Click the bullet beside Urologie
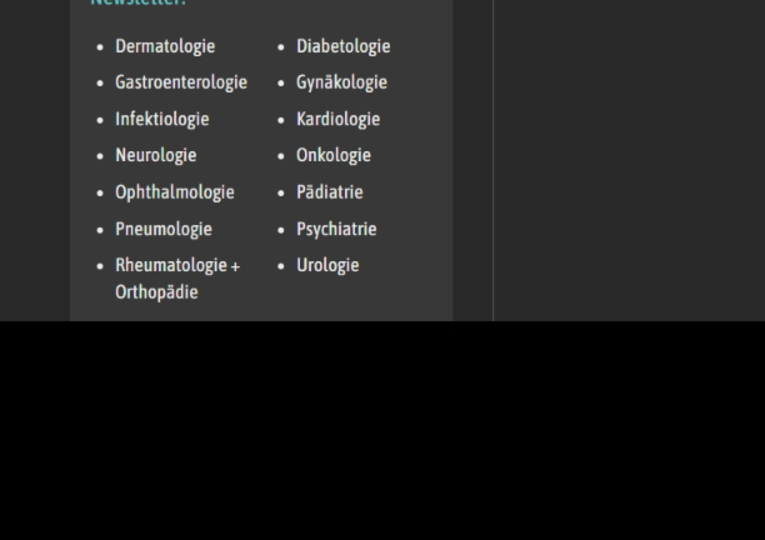The height and width of the screenshot is (540, 765). (x=281, y=266)
